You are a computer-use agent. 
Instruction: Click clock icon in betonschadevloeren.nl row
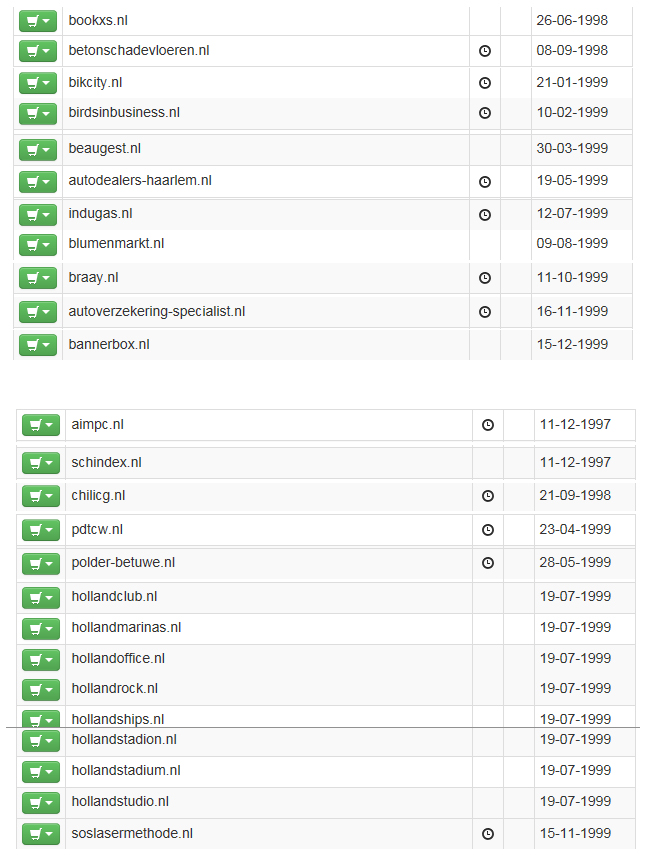pos(485,51)
